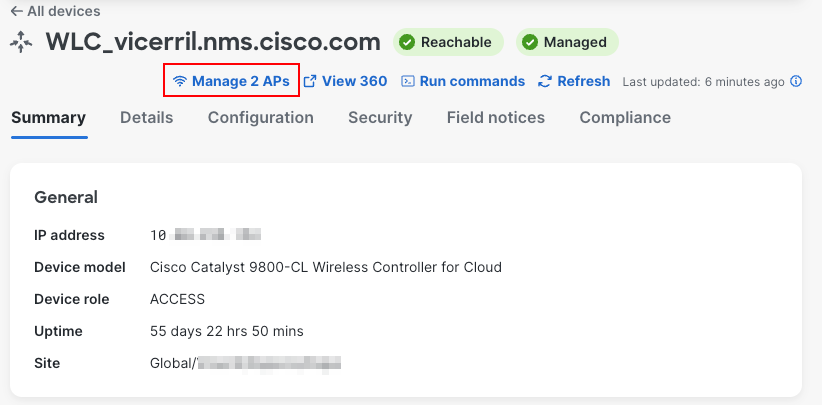Open the Field notices tab
The width and height of the screenshot is (822, 405).
495,117
